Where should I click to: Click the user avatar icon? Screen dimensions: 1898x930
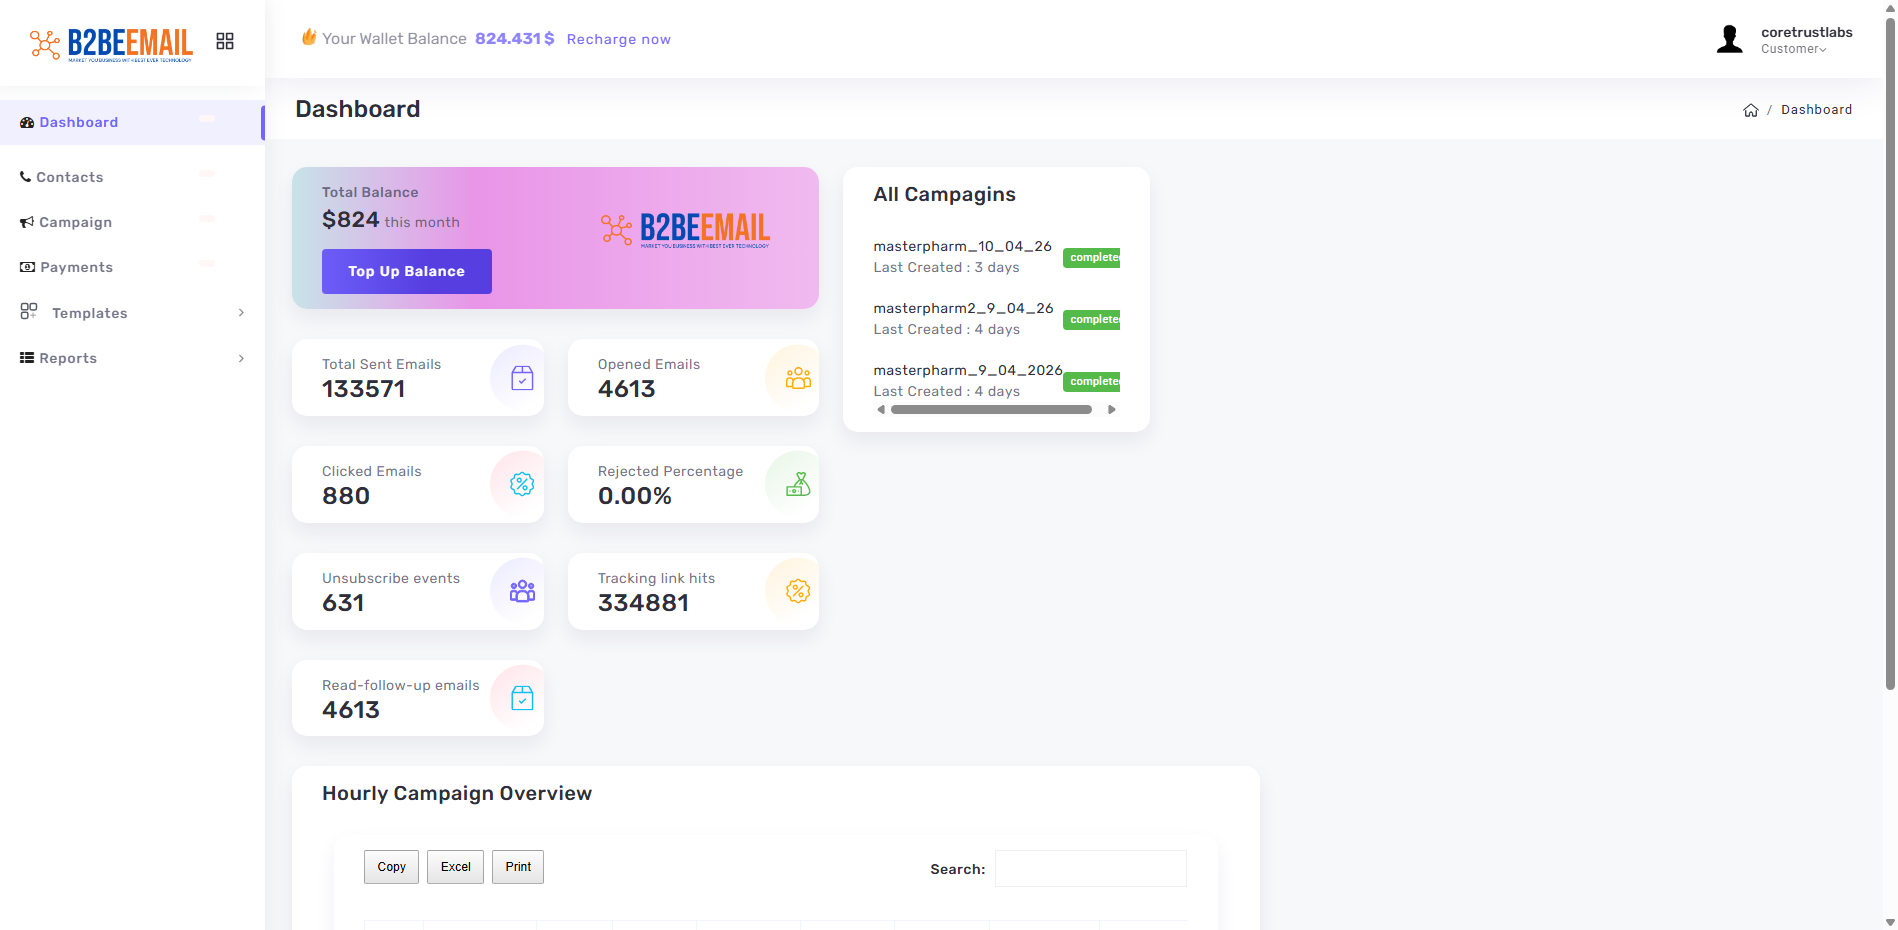1730,40
